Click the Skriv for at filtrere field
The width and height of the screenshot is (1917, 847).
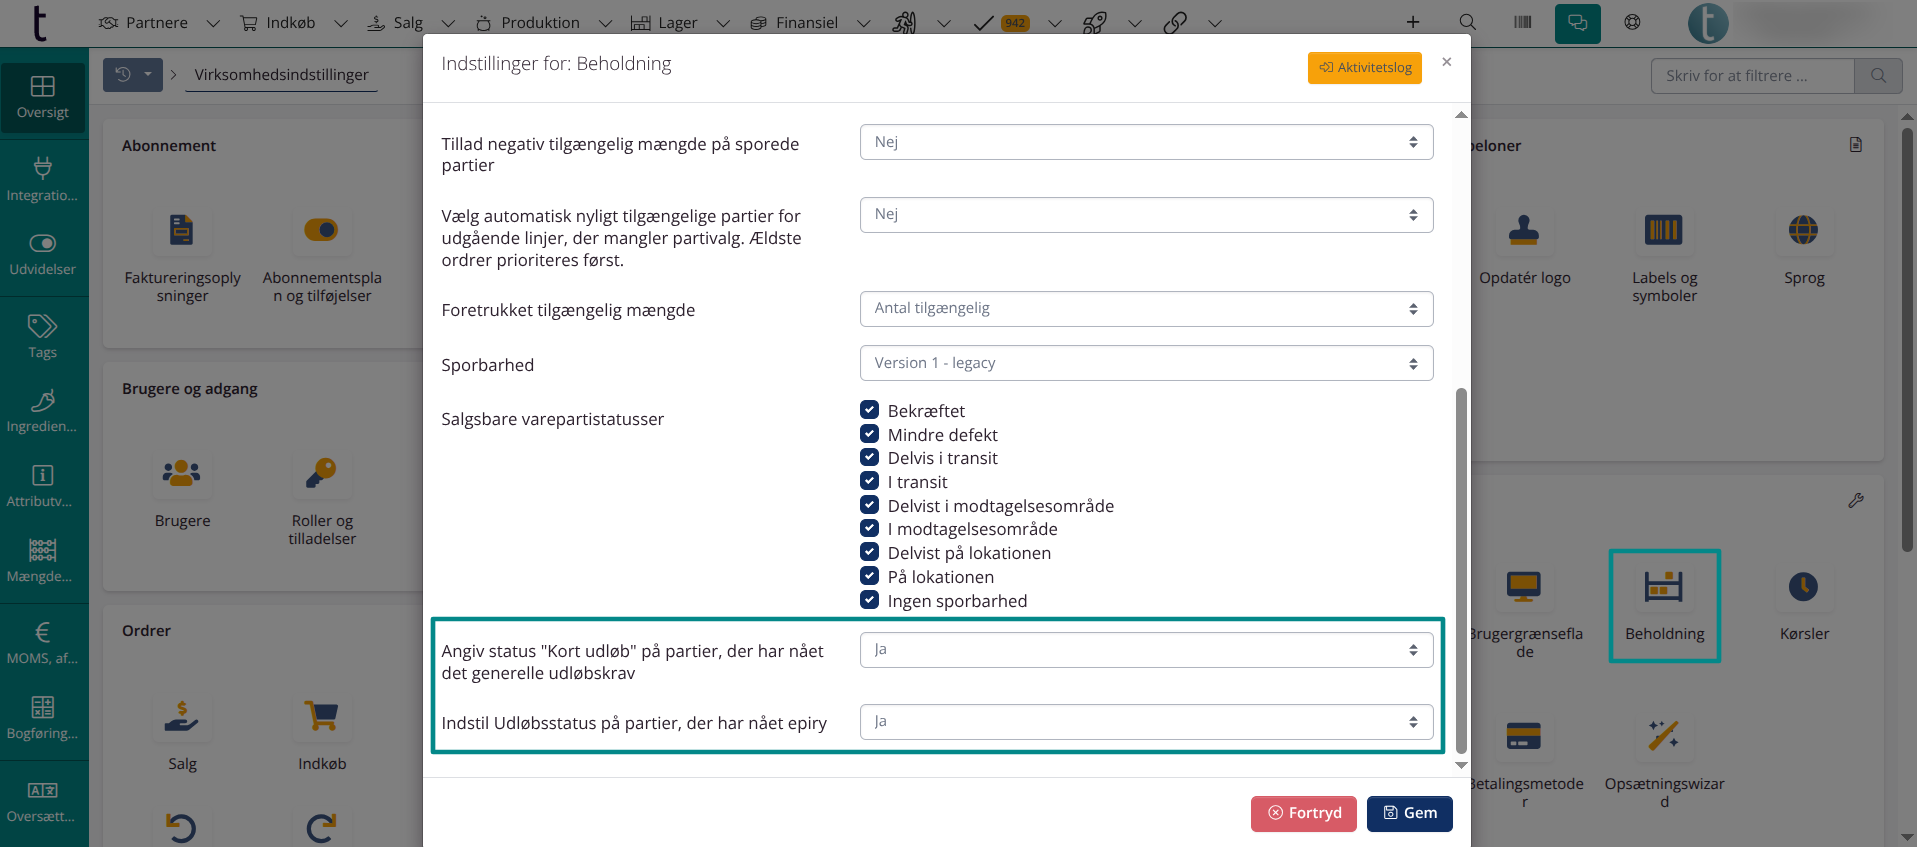coord(1752,76)
